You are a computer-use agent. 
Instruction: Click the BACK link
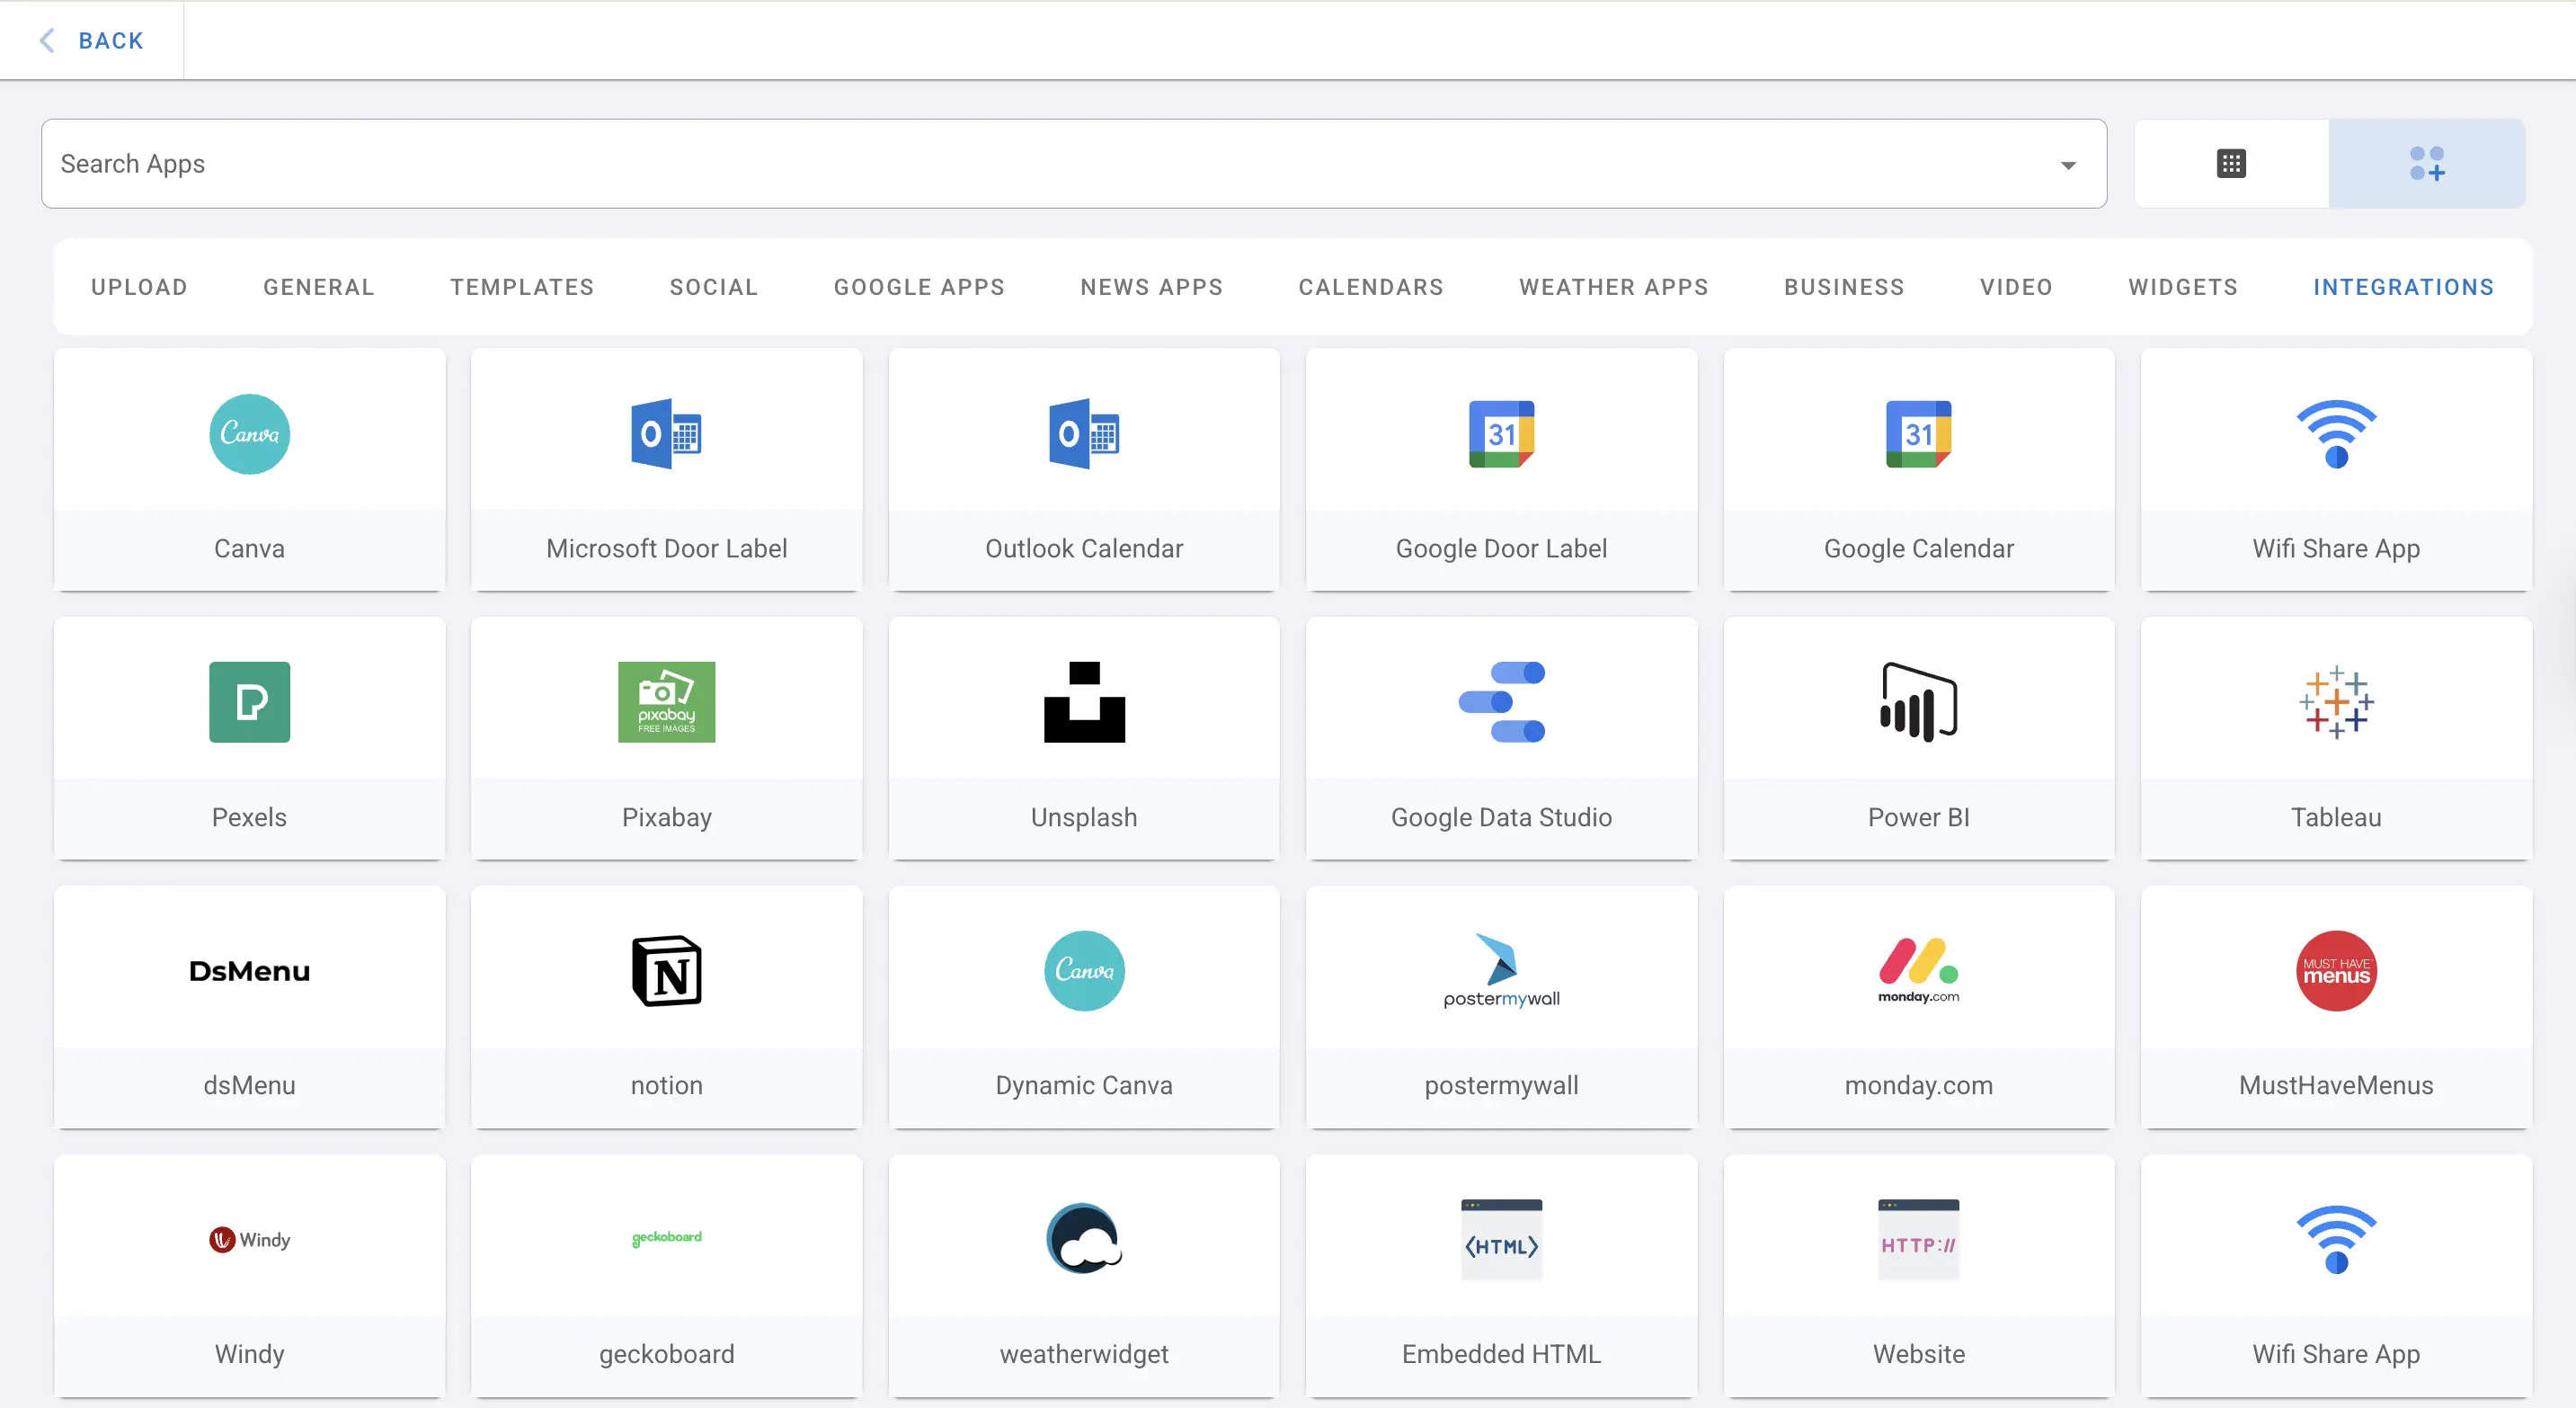pos(92,40)
